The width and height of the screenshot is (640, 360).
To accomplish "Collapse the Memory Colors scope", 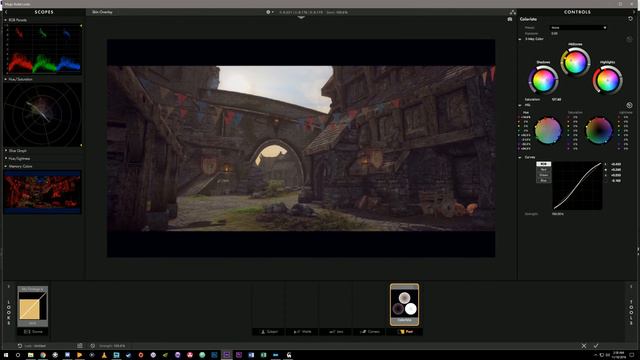I will click(6, 167).
